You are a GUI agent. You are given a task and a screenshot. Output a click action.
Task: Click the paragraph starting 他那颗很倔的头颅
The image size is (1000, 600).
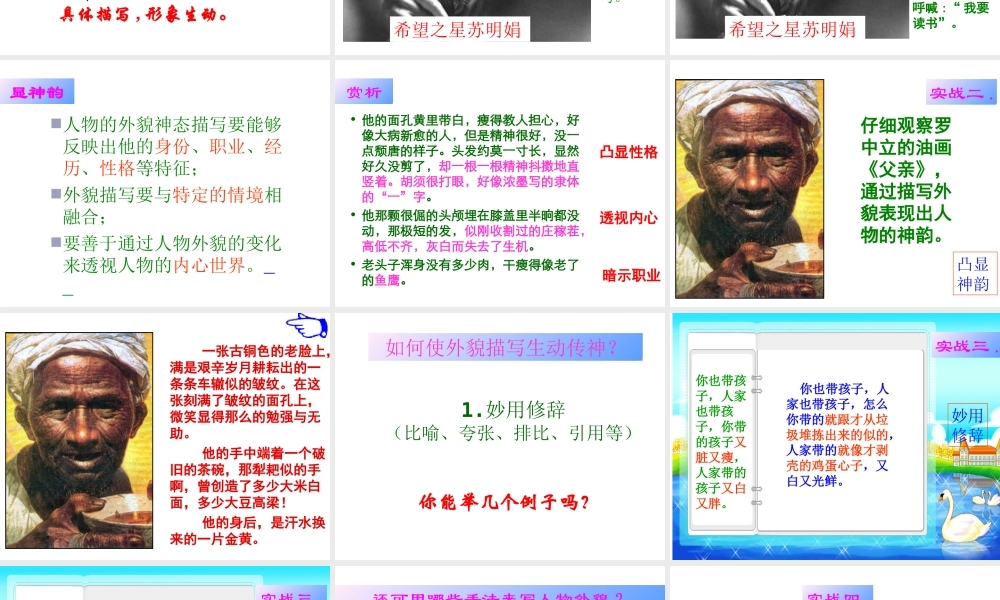(x=471, y=230)
